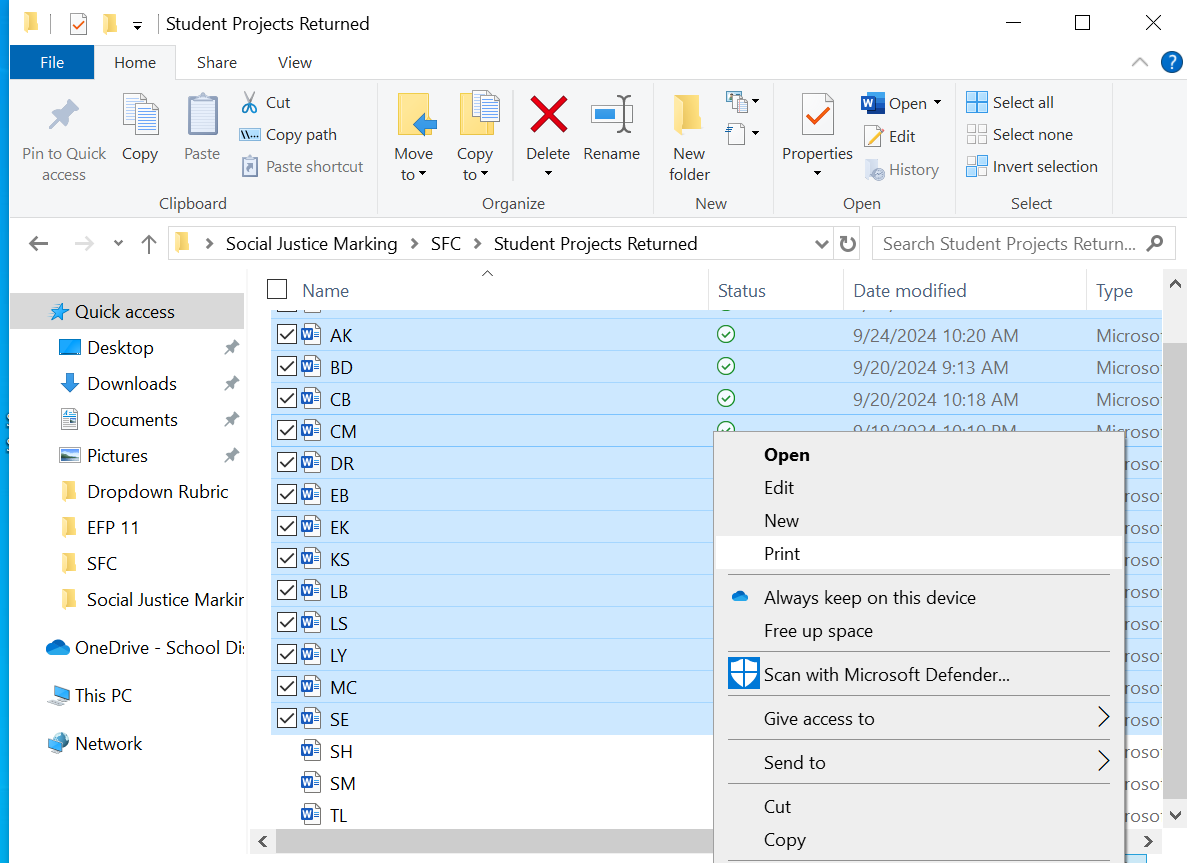Uncheck the SE file checkbox
The image size is (1187, 863).
(287, 718)
